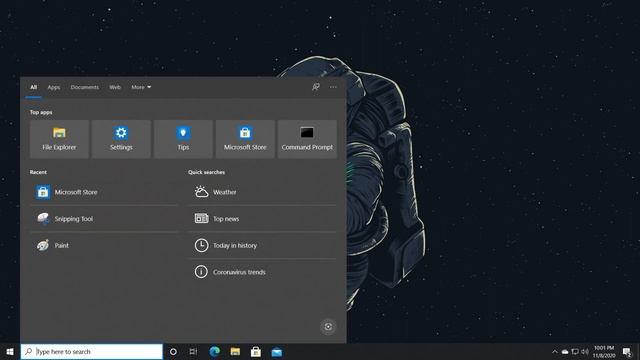Open the Mail app from the taskbar
640x360 pixels.
277,351
